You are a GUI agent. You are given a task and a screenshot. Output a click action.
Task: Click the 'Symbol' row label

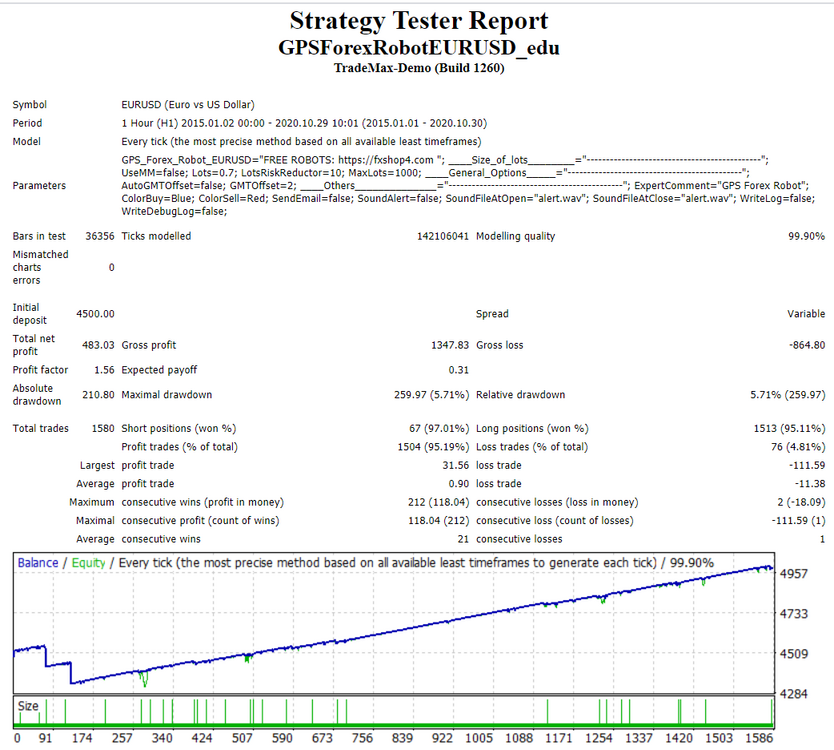pos(30,105)
